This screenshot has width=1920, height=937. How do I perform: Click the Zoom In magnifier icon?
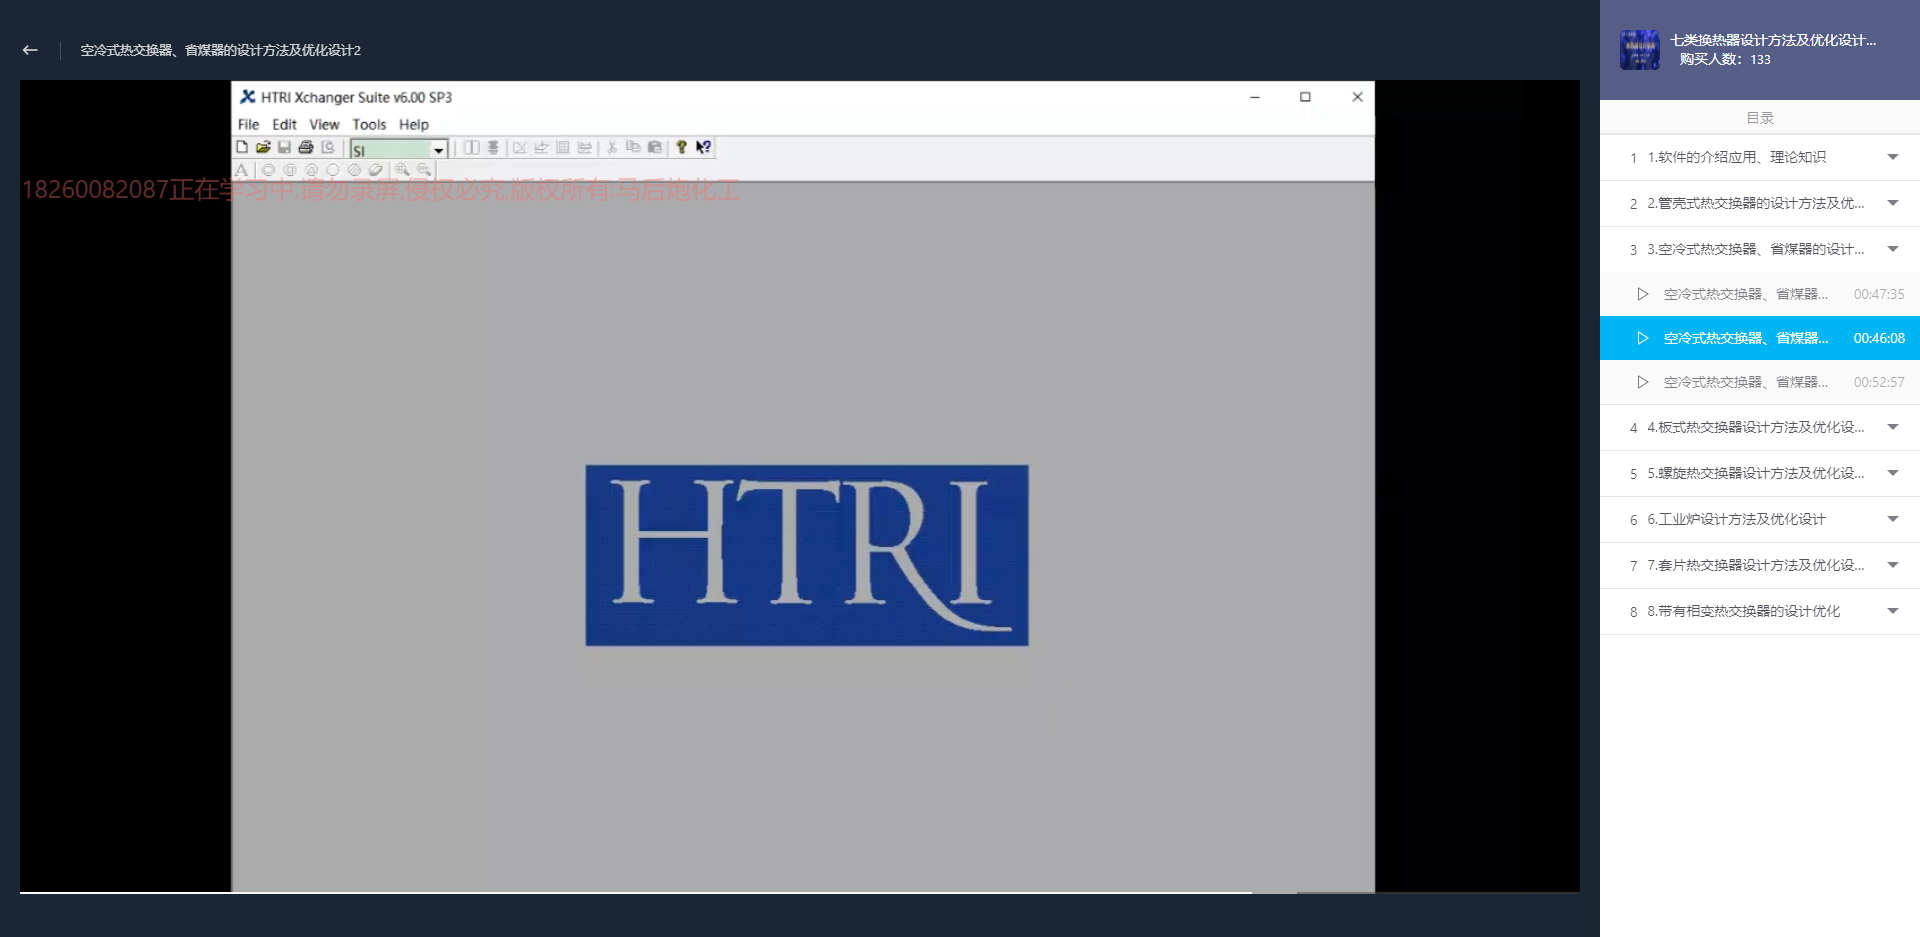(x=402, y=170)
